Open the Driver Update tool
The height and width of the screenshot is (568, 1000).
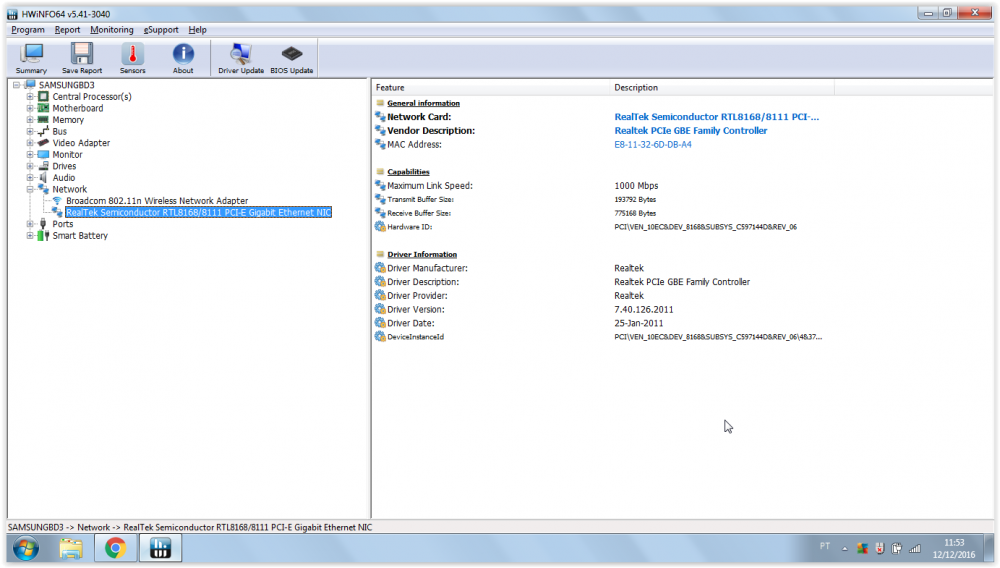tap(241, 58)
